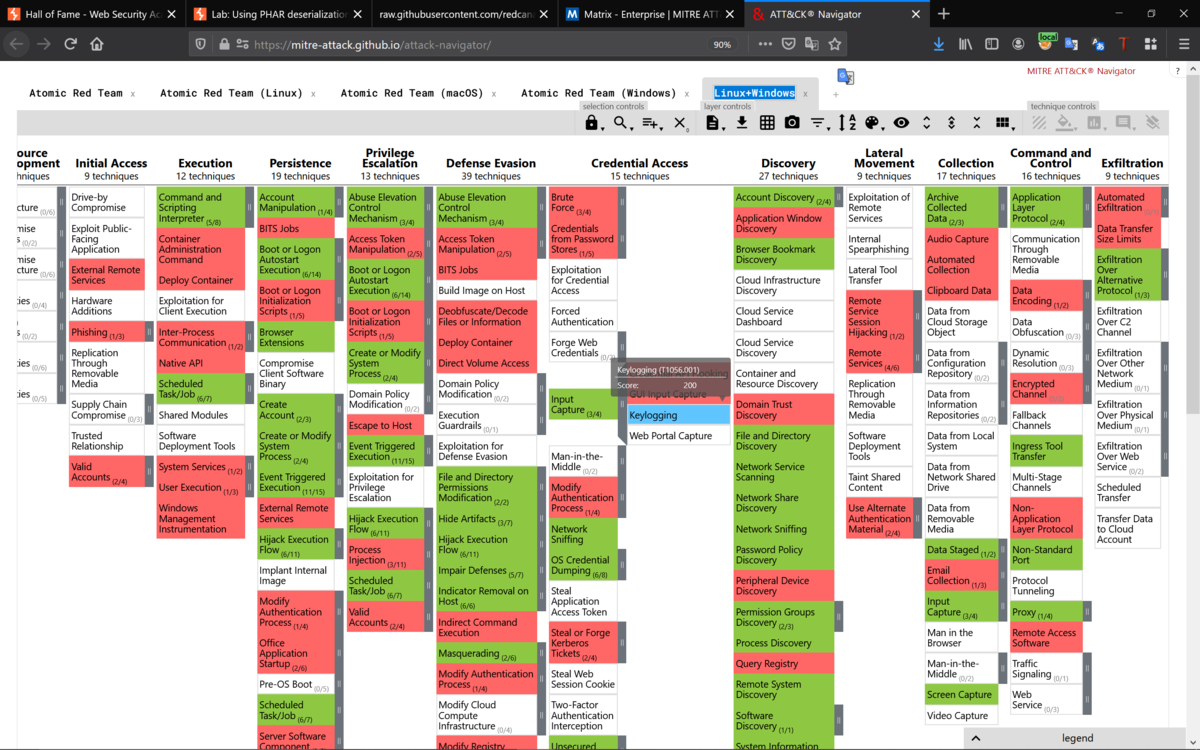Open the sorting A-Z icon

(847, 123)
